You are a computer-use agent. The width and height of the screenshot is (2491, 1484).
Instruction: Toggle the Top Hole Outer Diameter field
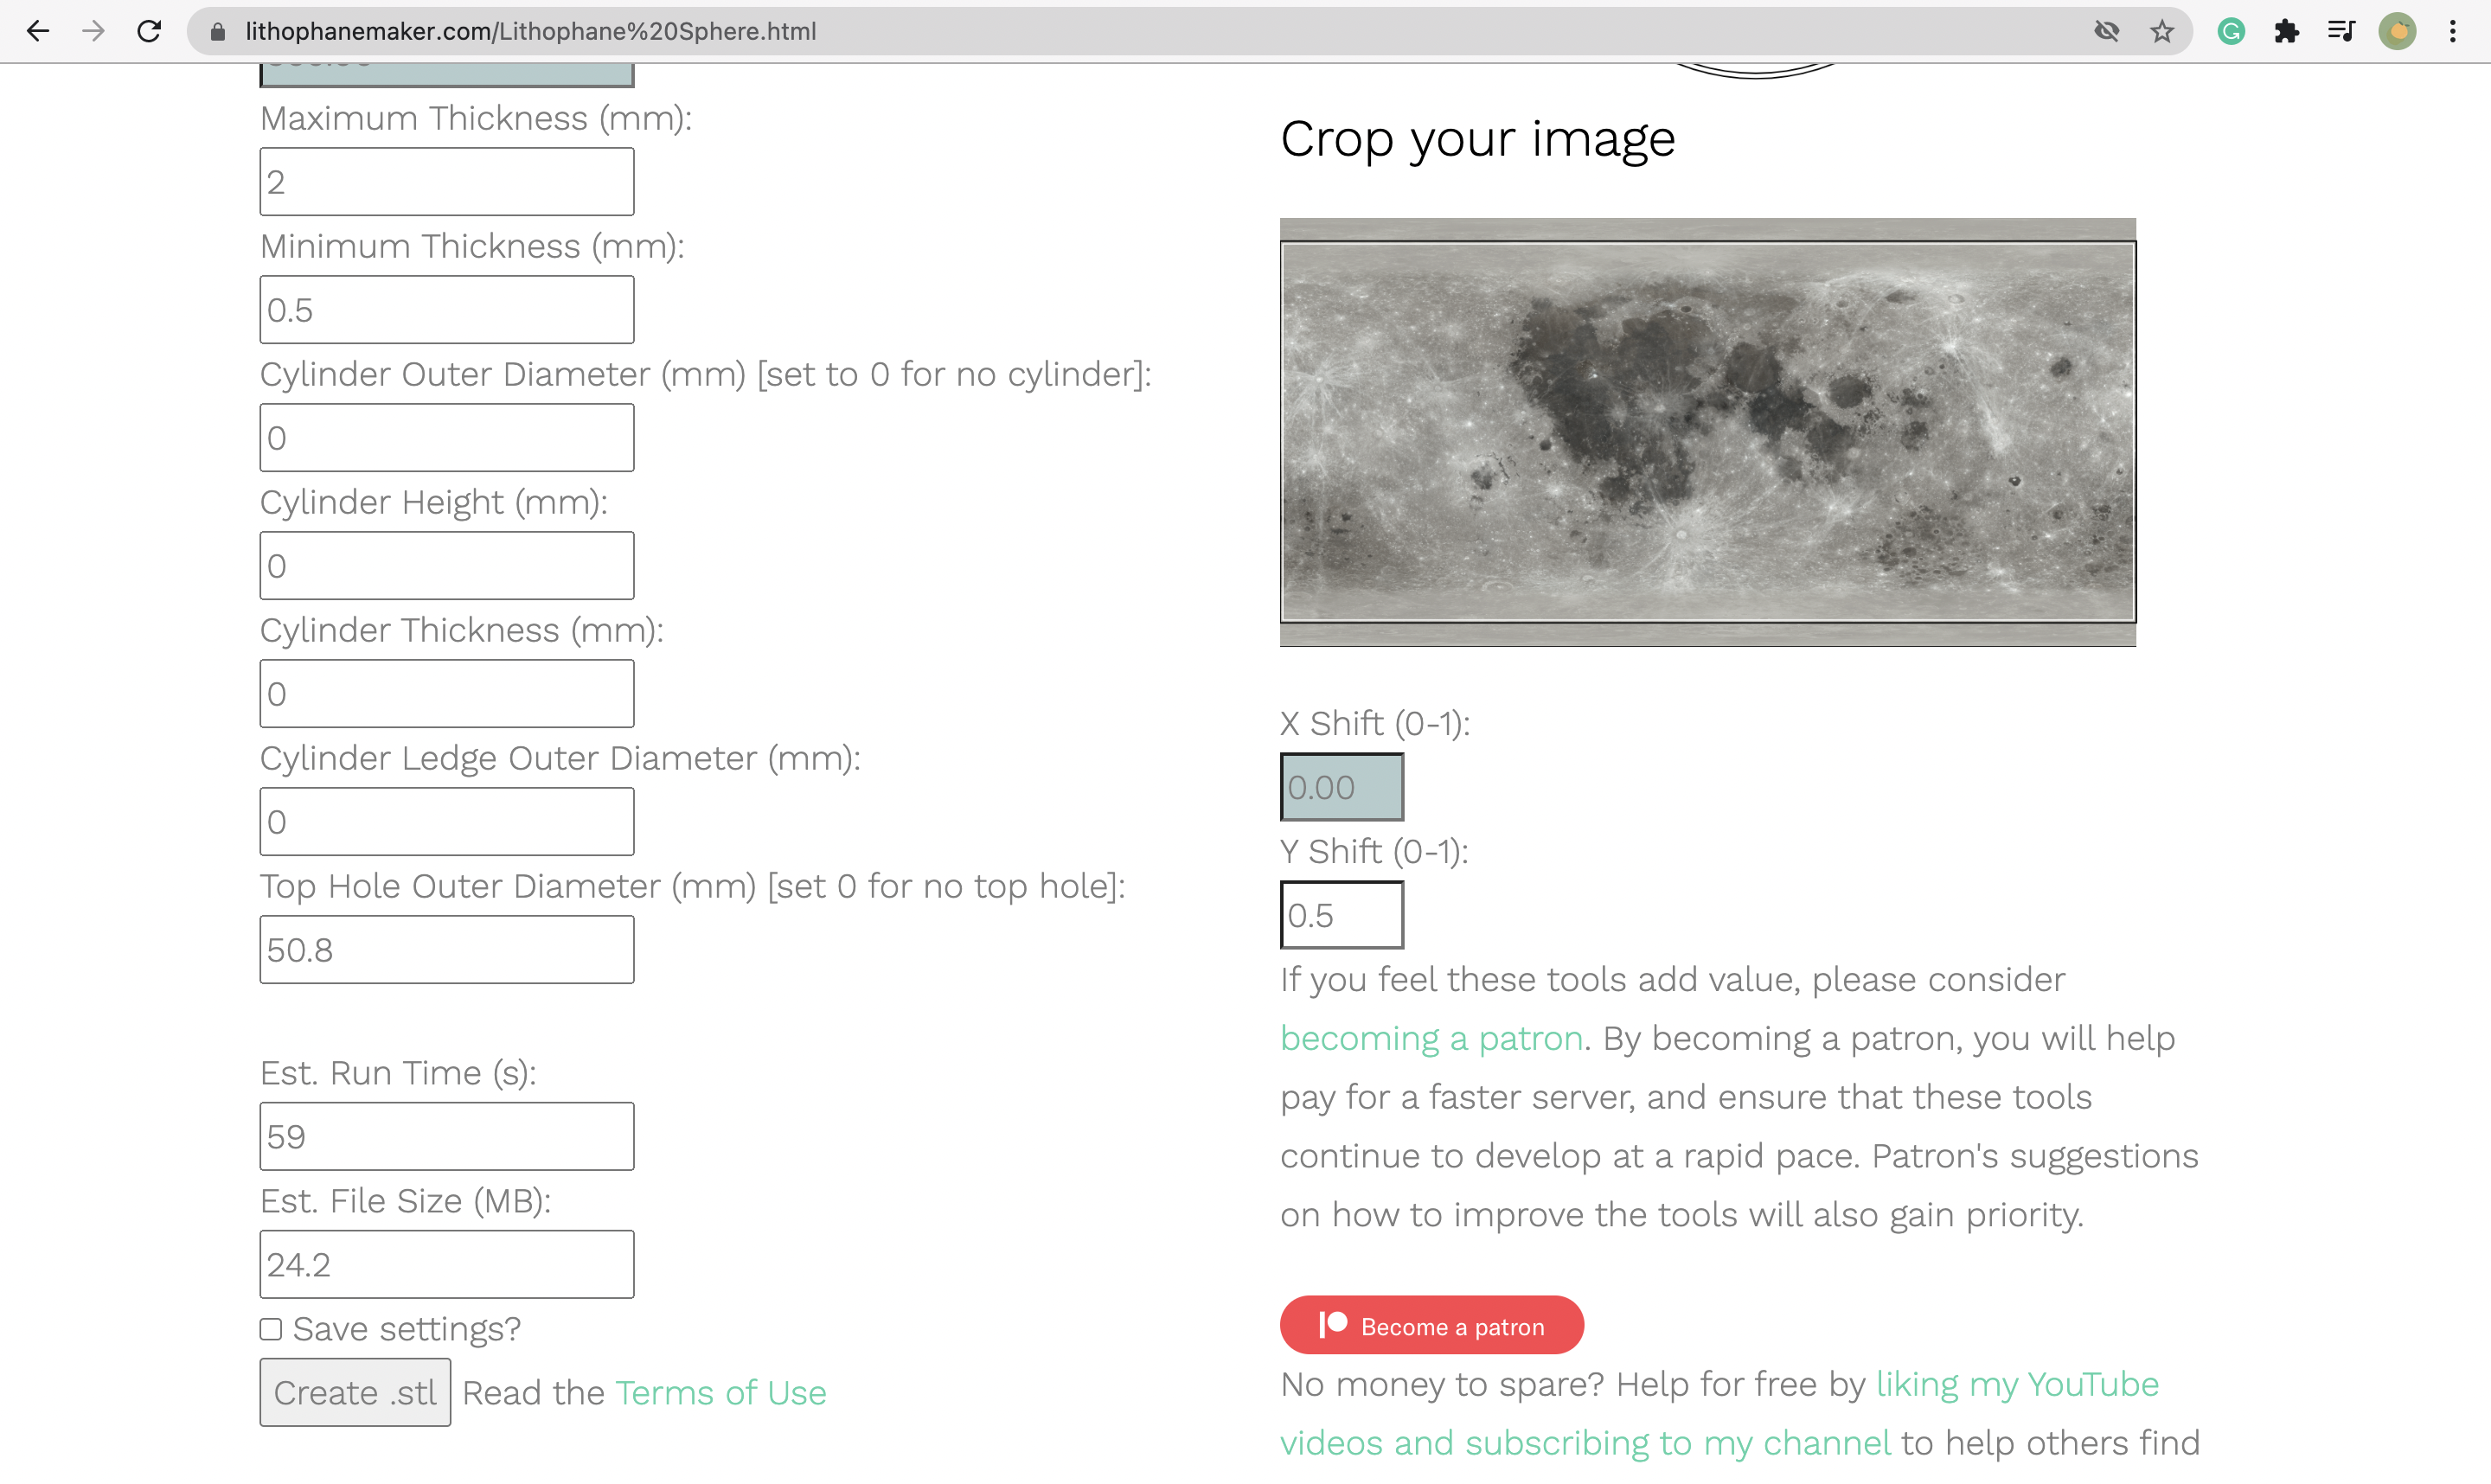tap(445, 950)
